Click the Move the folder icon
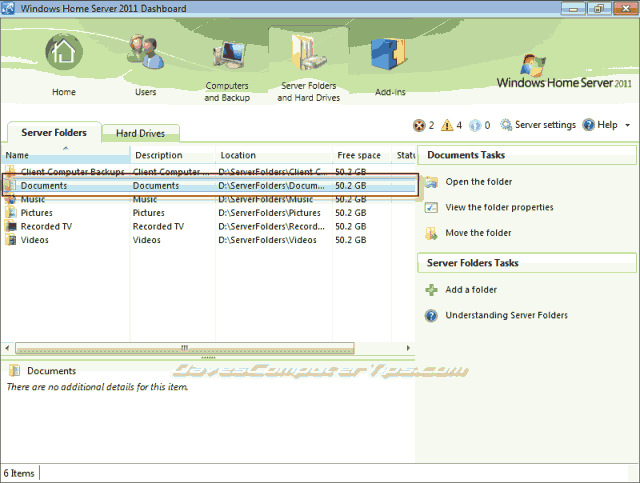Image resolution: width=640 pixels, height=483 pixels. pyautogui.click(x=431, y=233)
